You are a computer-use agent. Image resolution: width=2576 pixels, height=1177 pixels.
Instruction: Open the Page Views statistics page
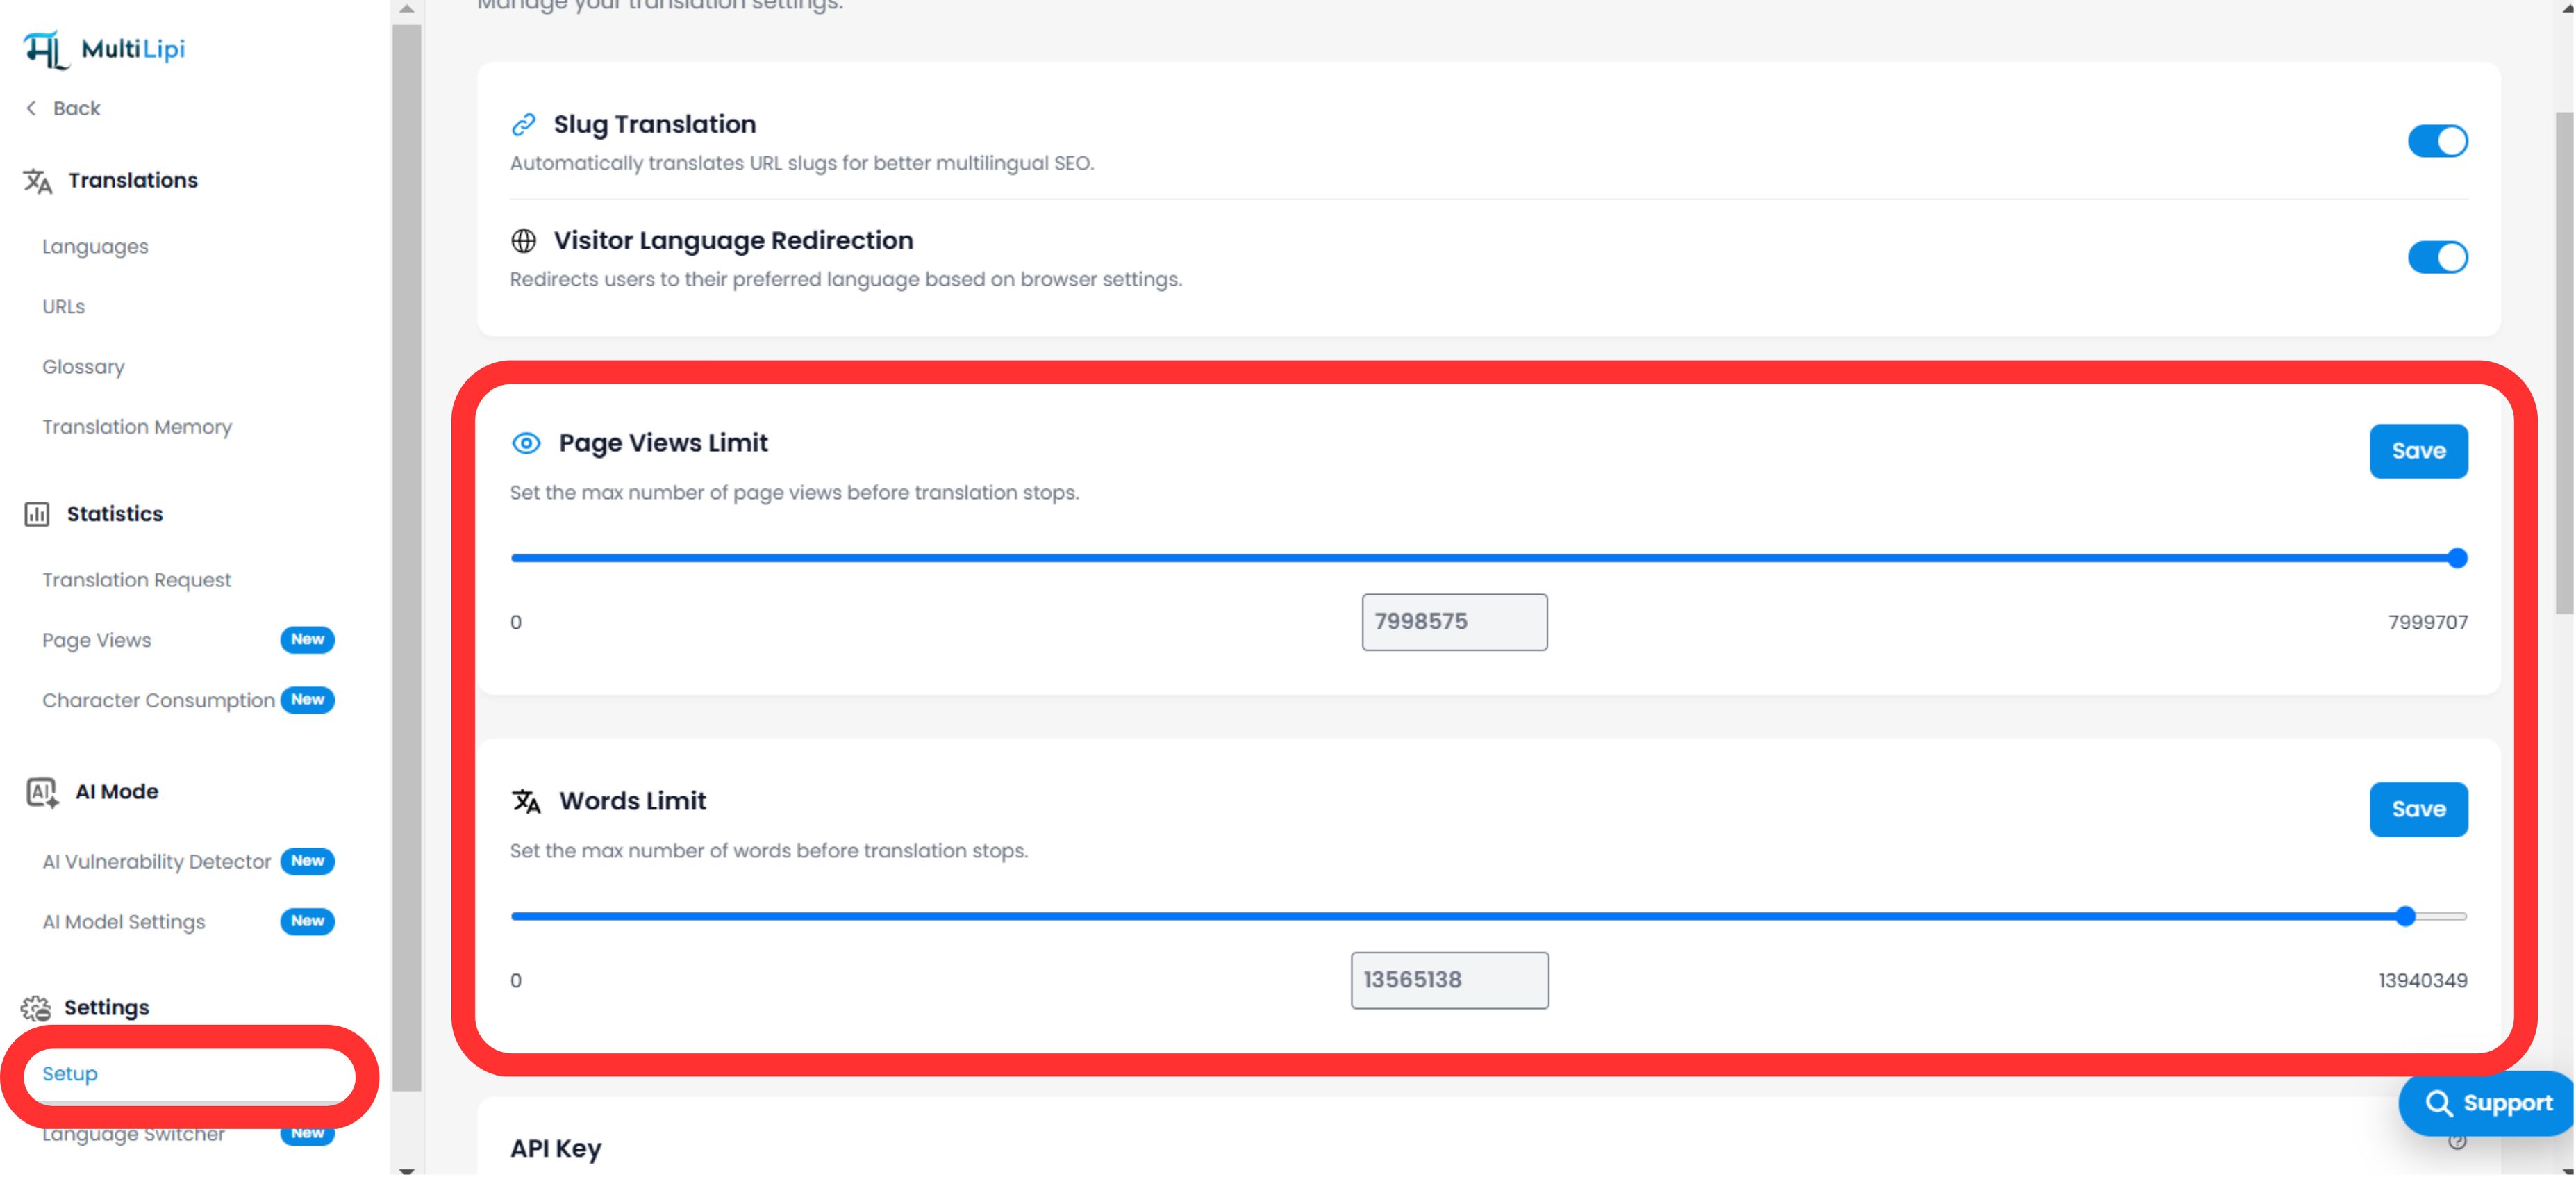pos(96,640)
